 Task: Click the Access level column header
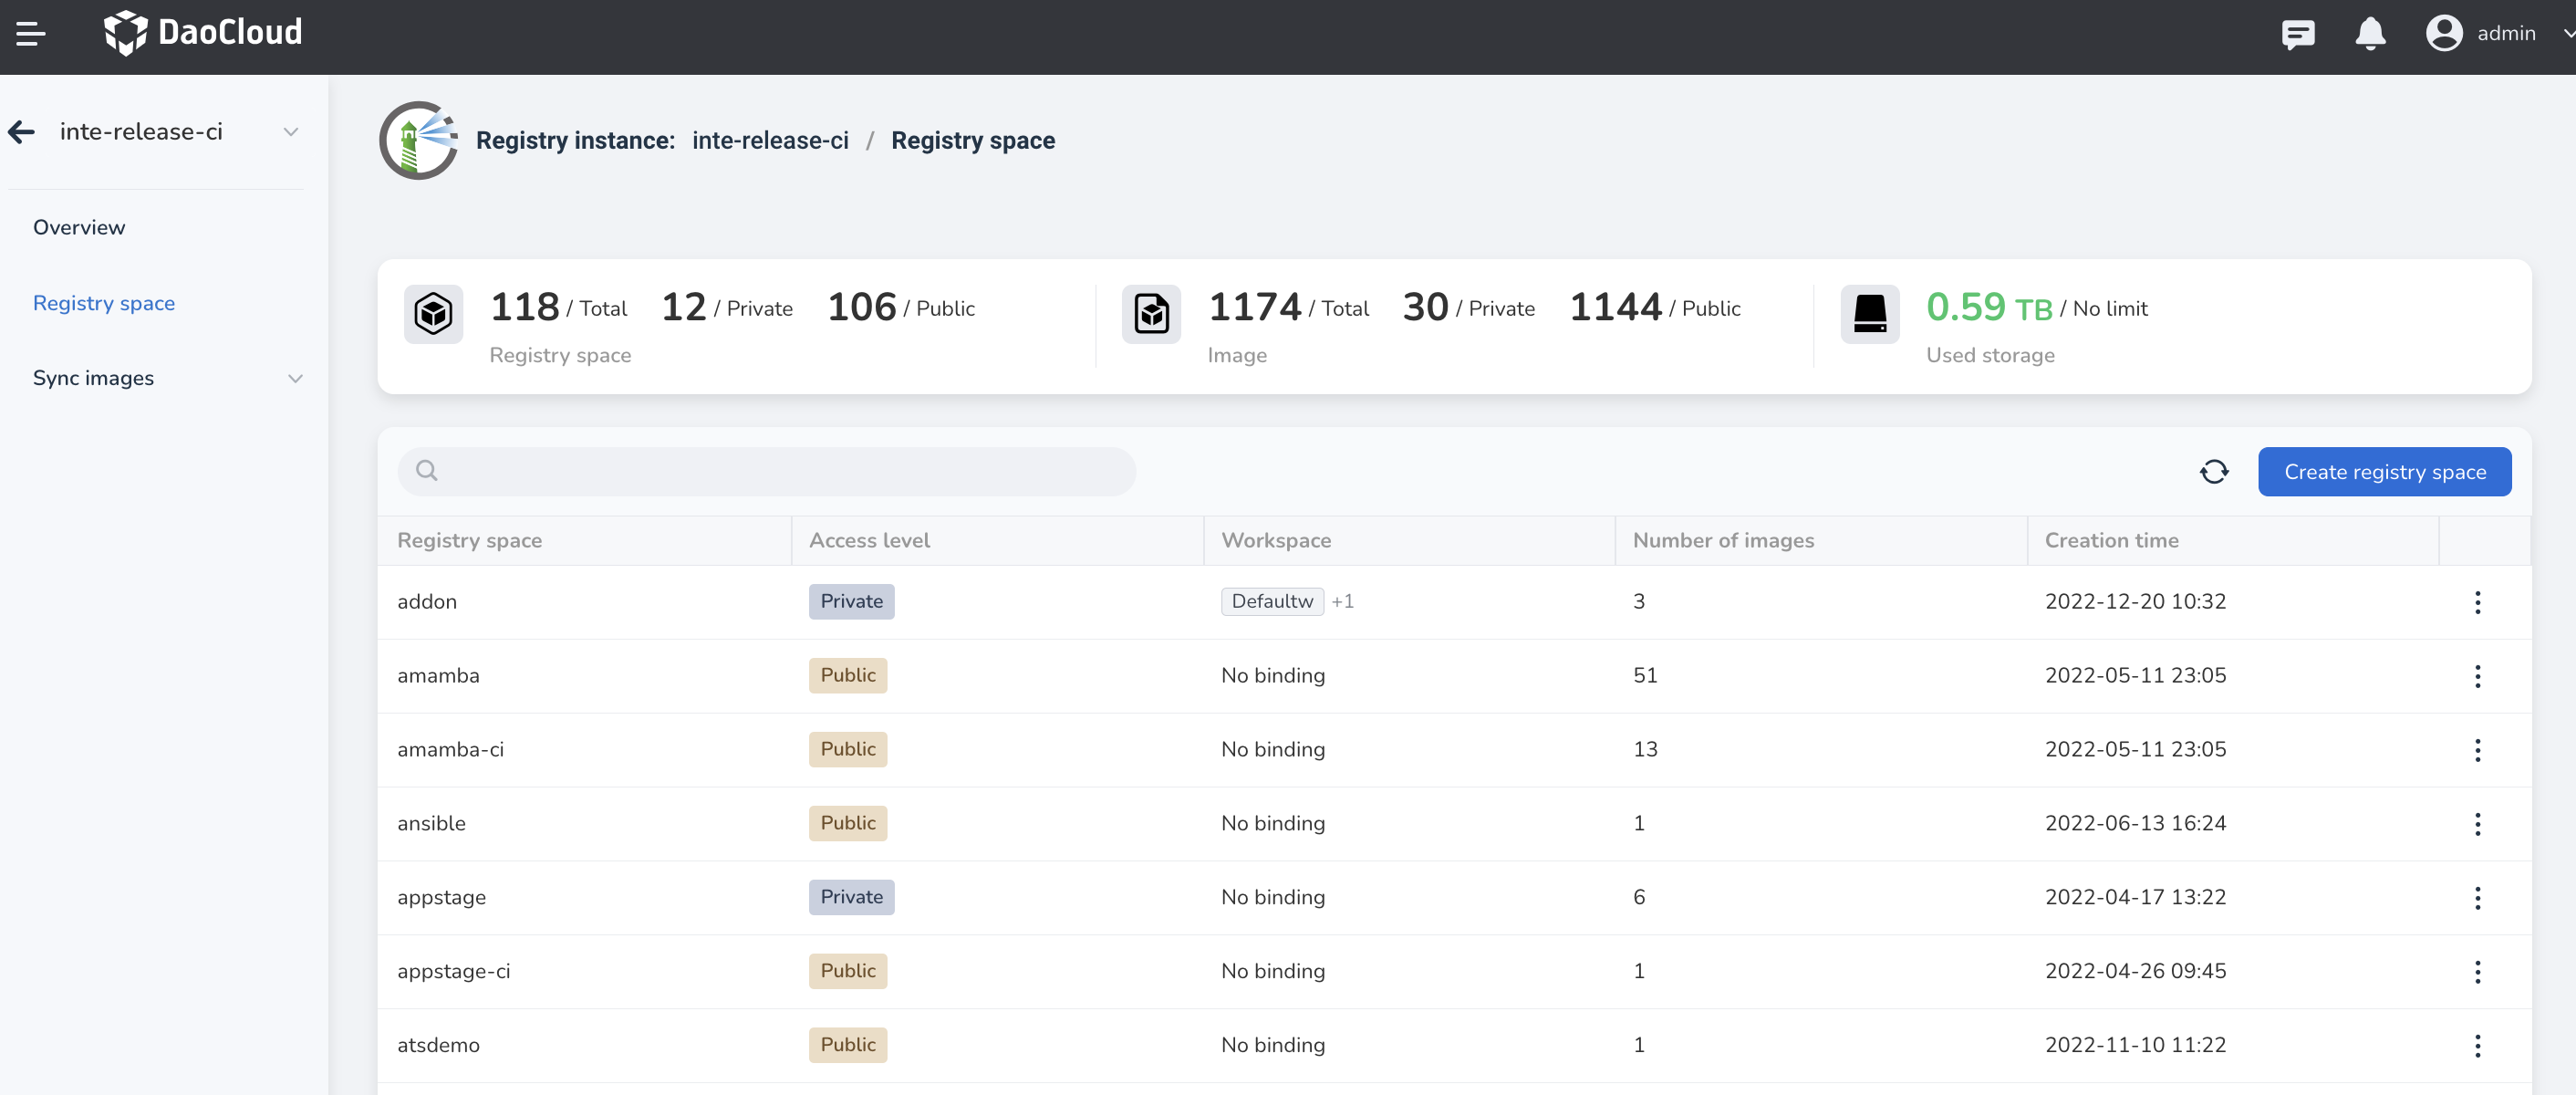coord(869,540)
